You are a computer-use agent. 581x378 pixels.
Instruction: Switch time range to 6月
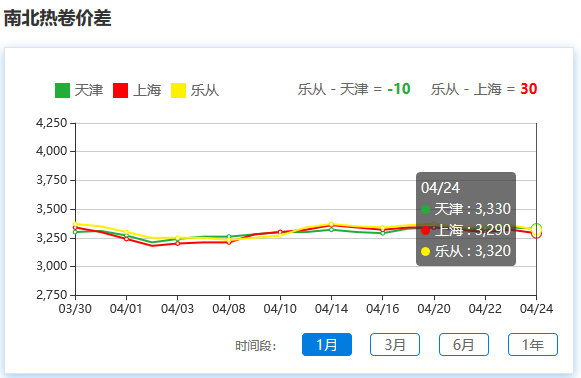(464, 345)
